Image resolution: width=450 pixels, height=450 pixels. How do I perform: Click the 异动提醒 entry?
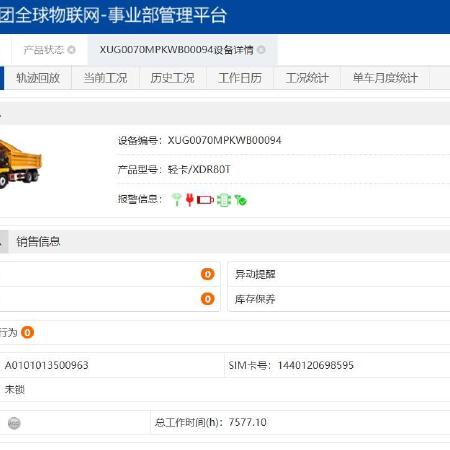point(255,274)
